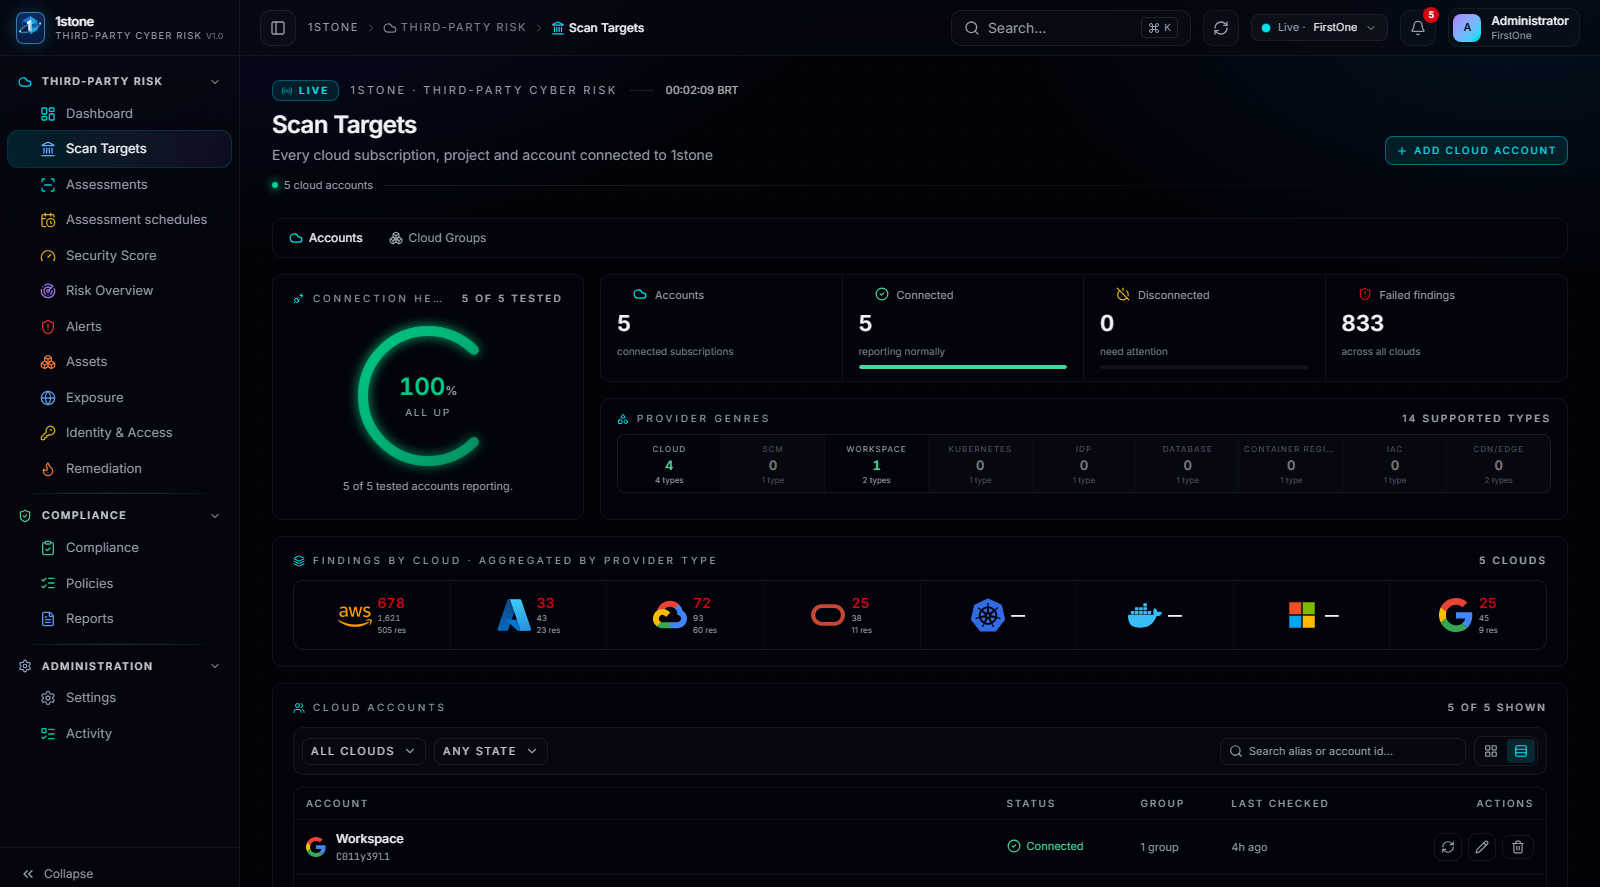Click the 1stone logo icon

tap(31, 28)
